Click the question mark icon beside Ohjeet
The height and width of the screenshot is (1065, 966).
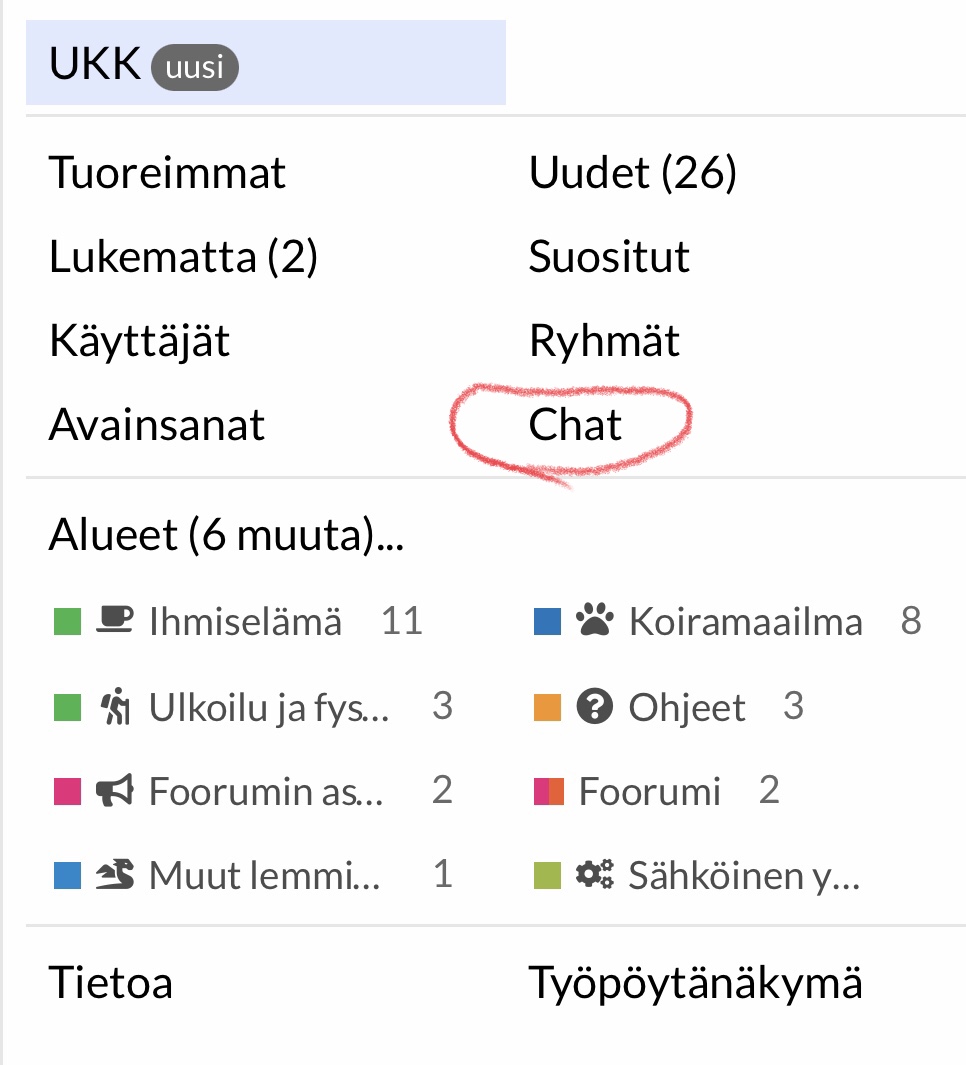(594, 707)
